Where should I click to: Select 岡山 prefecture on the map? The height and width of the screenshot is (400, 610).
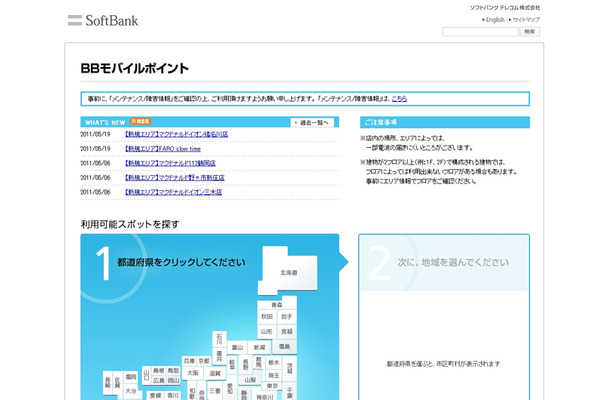point(174,381)
